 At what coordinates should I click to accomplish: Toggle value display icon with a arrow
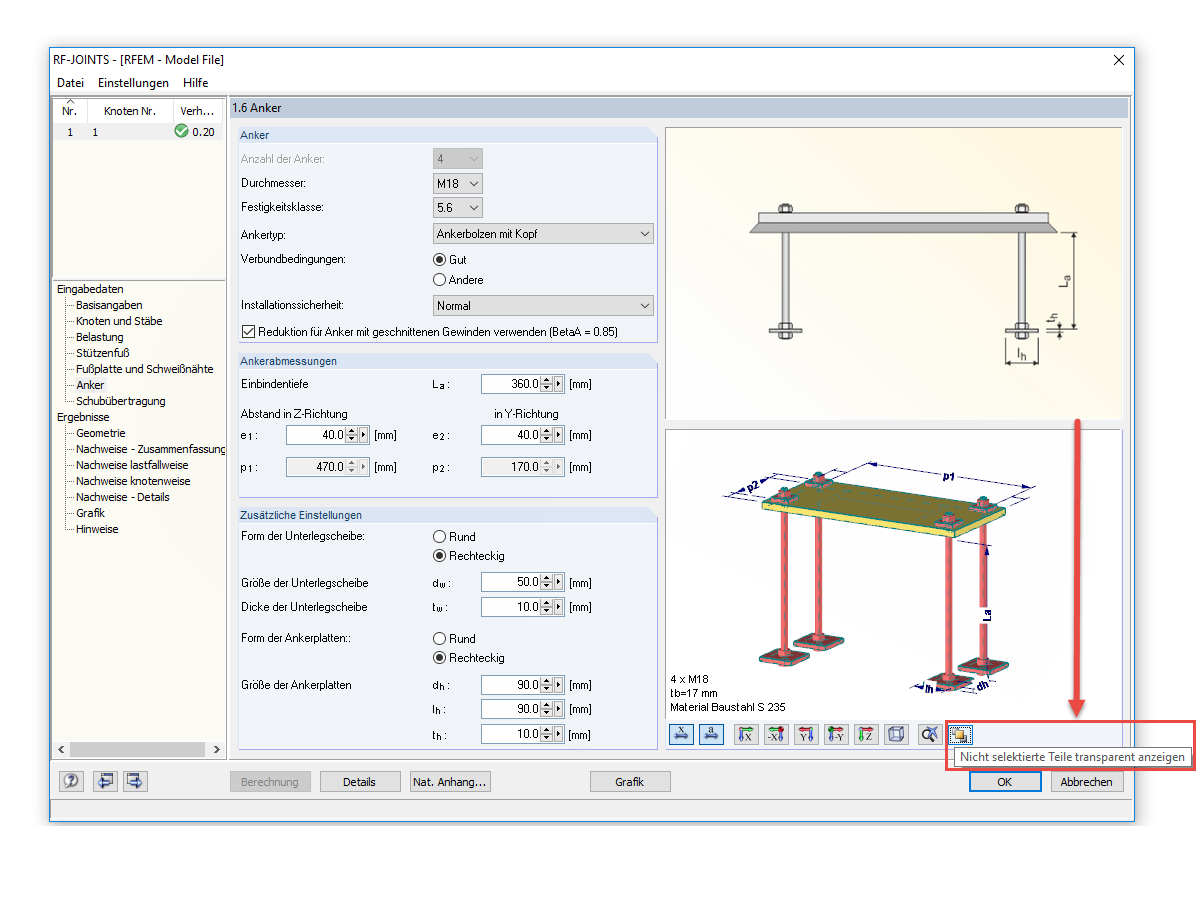point(711,734)
